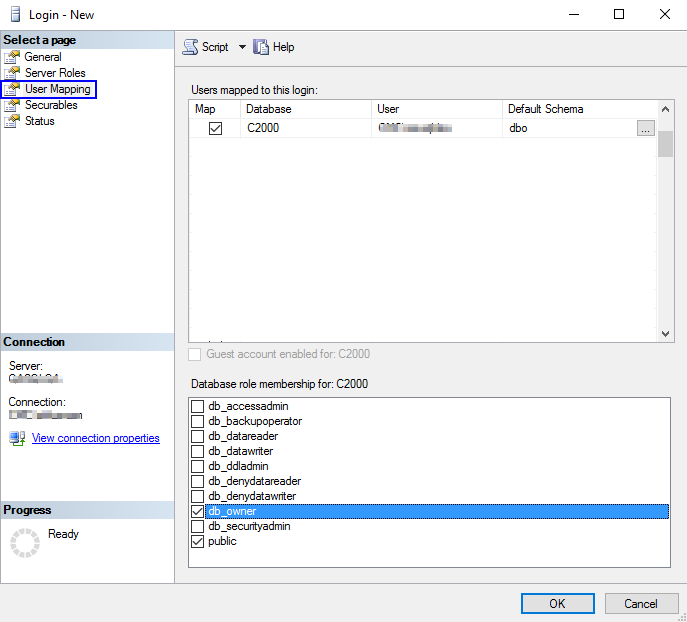
Task: Open the General page
Action: 42,57
